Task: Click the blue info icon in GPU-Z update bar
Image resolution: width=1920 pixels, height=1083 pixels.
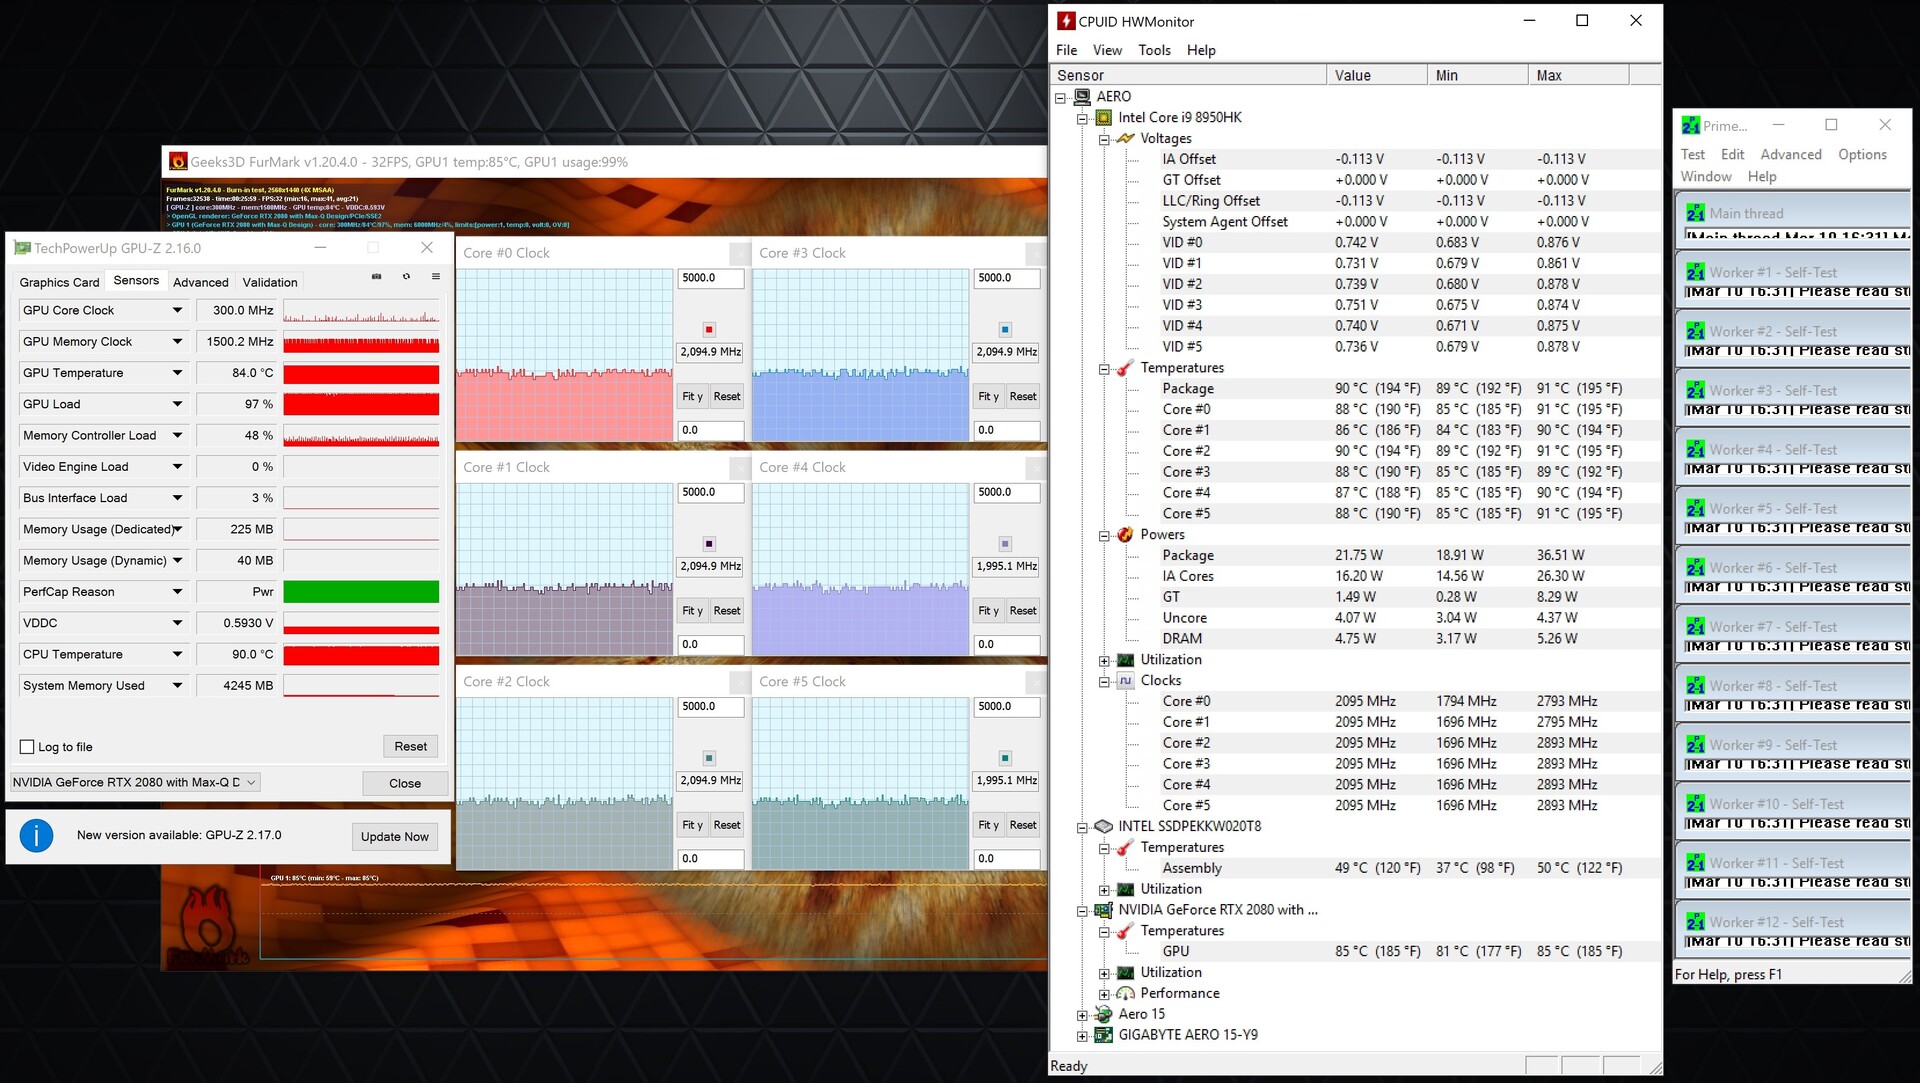Action: coord(37,835)
